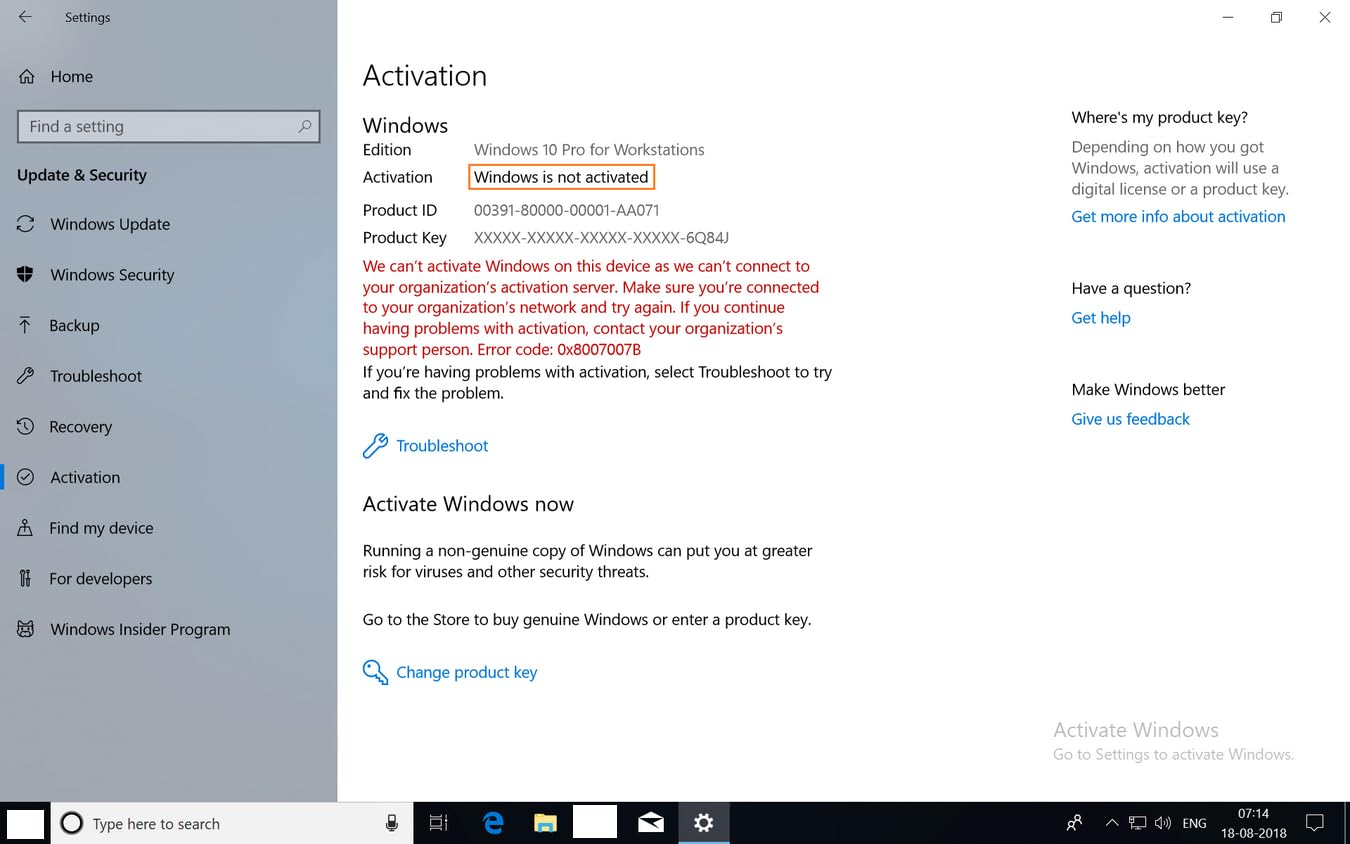Go to Settings Home
Image resolution: width=1350 pixels, height=844 pixels.
(71, 76)
